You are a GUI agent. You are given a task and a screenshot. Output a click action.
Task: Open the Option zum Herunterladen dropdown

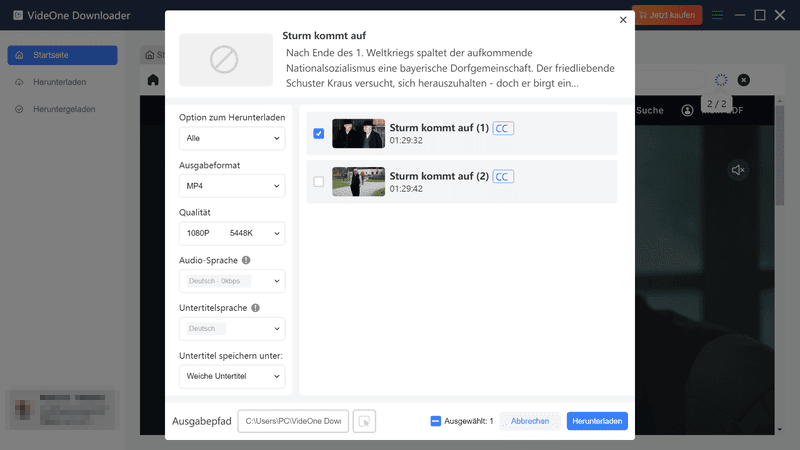point(232,138)
